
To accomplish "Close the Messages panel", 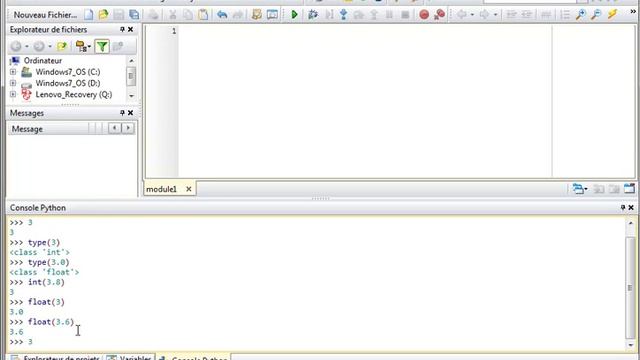I will pos(131,113).
